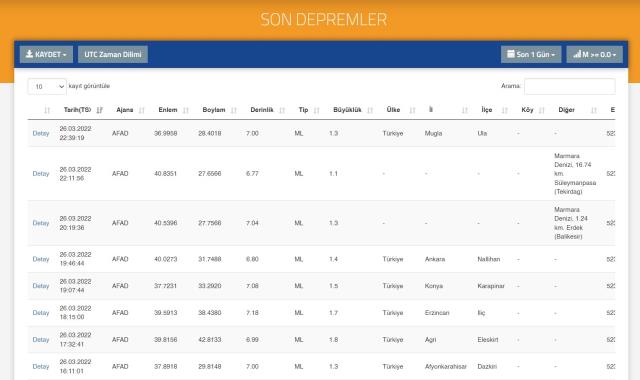Select the Muğla cell in the first row
Screen dimensions: 640x380
[433, 133]
